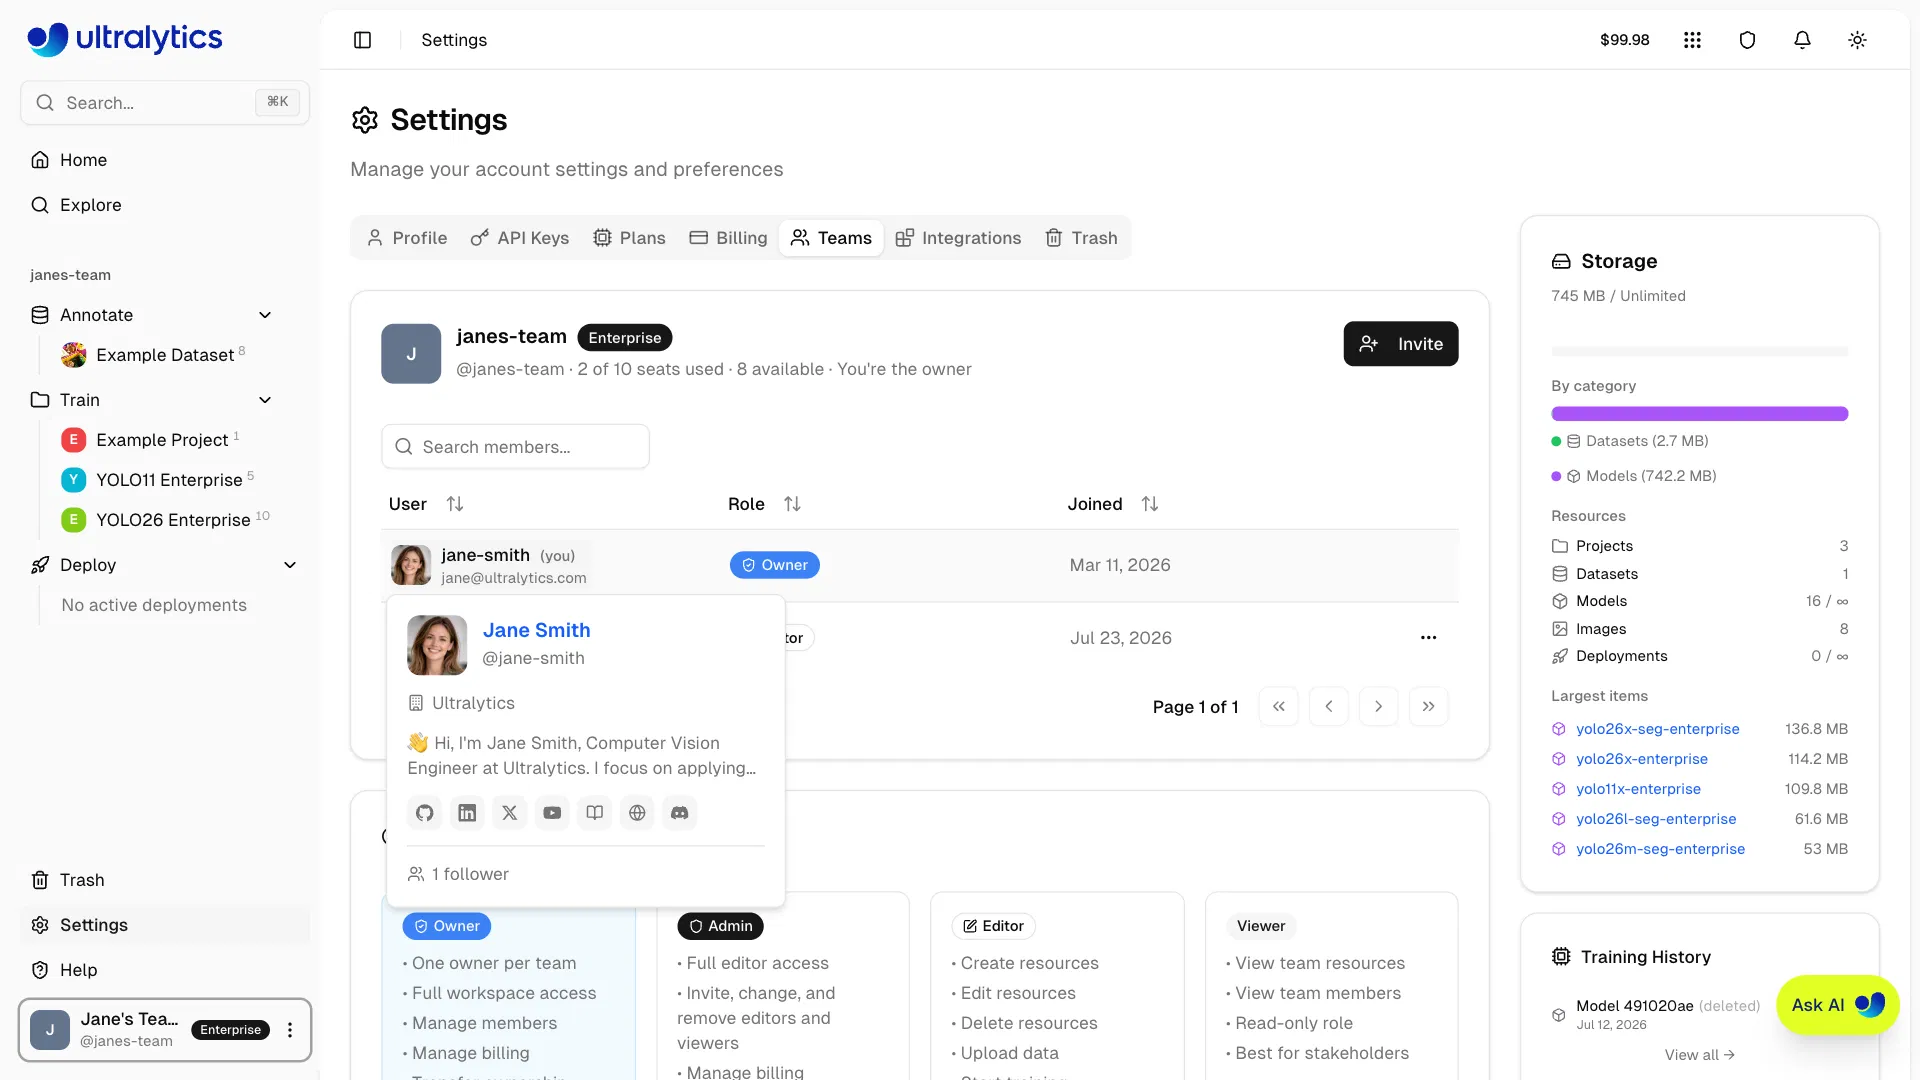Open Discord icon in profile card
Screen dimensions: 1920x1080
(x=680, y=813)
